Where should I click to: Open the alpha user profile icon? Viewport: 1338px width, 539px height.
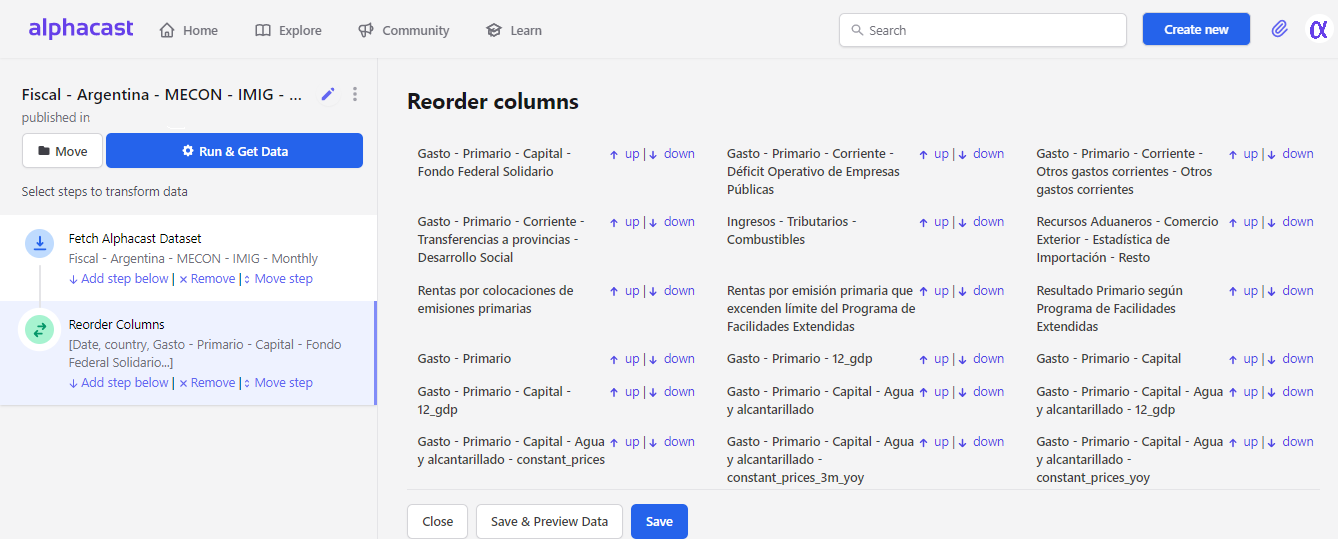1318,29
